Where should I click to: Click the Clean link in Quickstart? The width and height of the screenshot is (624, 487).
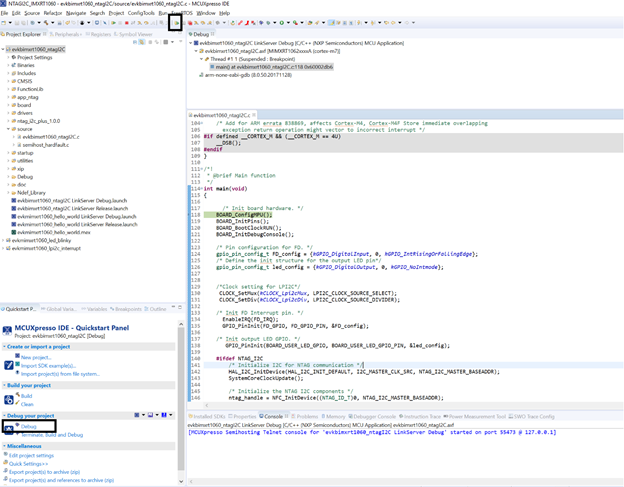pos(27,404)
